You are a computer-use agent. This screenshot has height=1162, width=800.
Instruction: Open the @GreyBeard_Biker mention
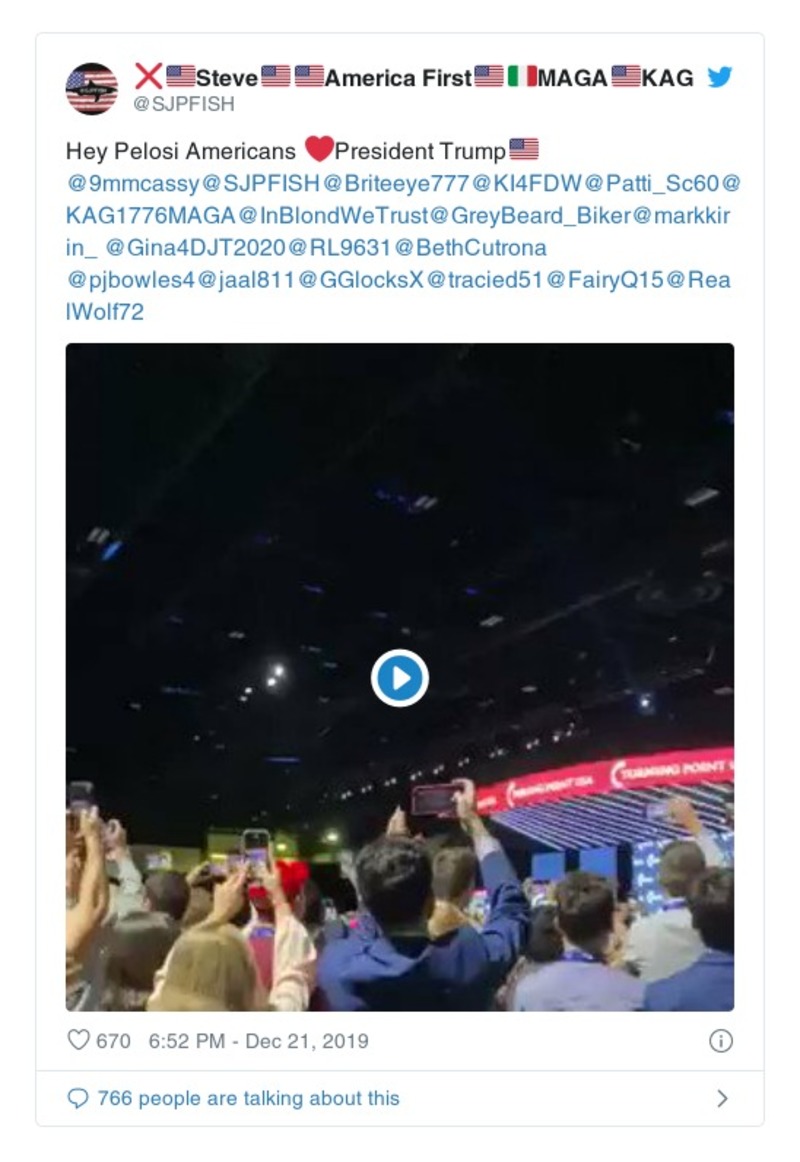click(530, 216)
